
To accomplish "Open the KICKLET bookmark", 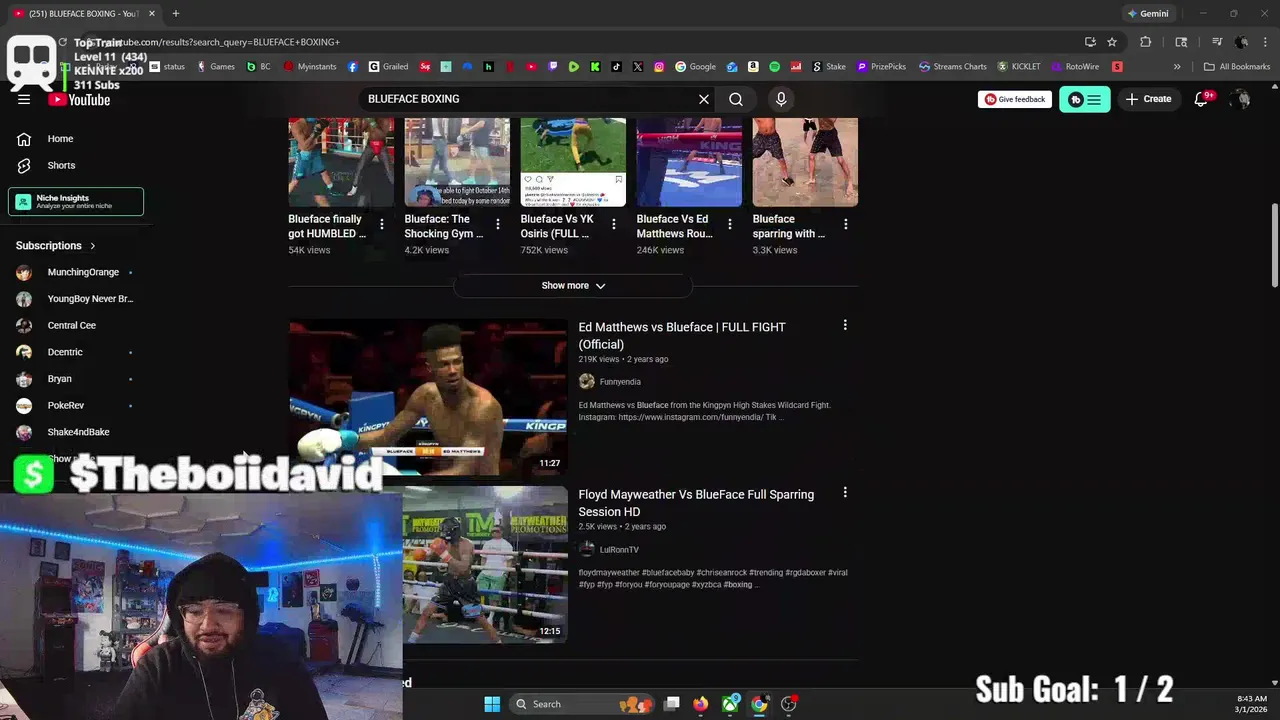I will (x=1019, y=67).
